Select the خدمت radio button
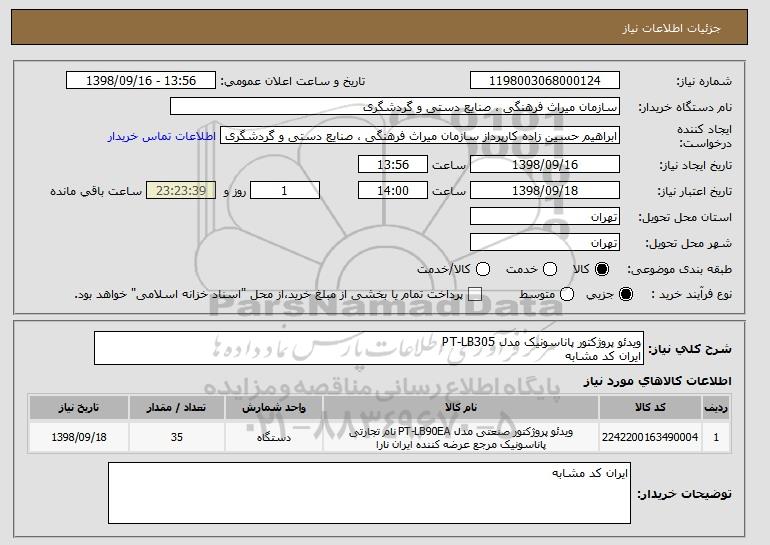This screenshot has height=545, width=770. tap(550, 269)
